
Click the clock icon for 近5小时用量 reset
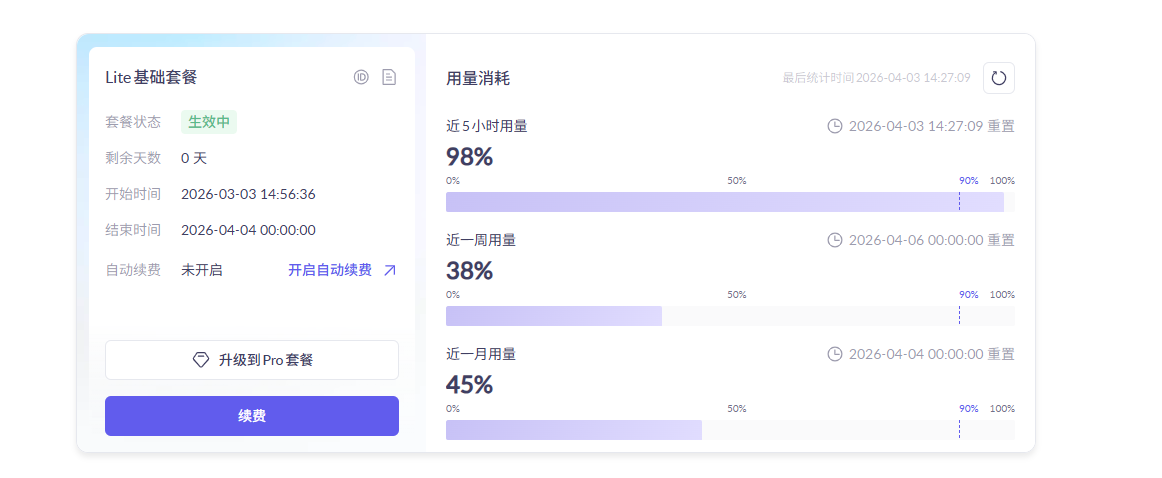835,126
